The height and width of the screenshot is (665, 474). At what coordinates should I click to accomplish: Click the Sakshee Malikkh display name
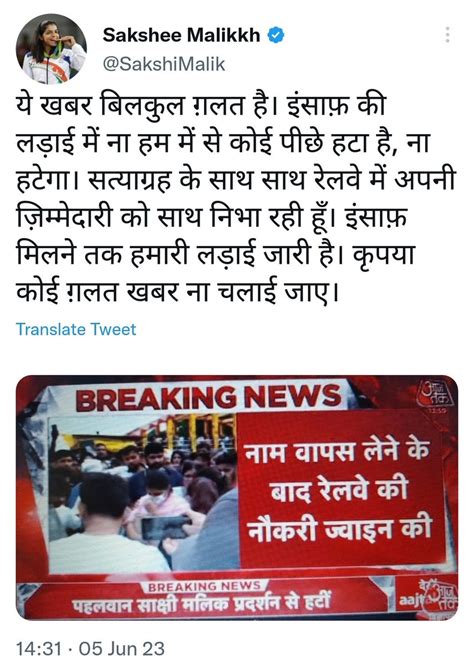coord(181,35)
